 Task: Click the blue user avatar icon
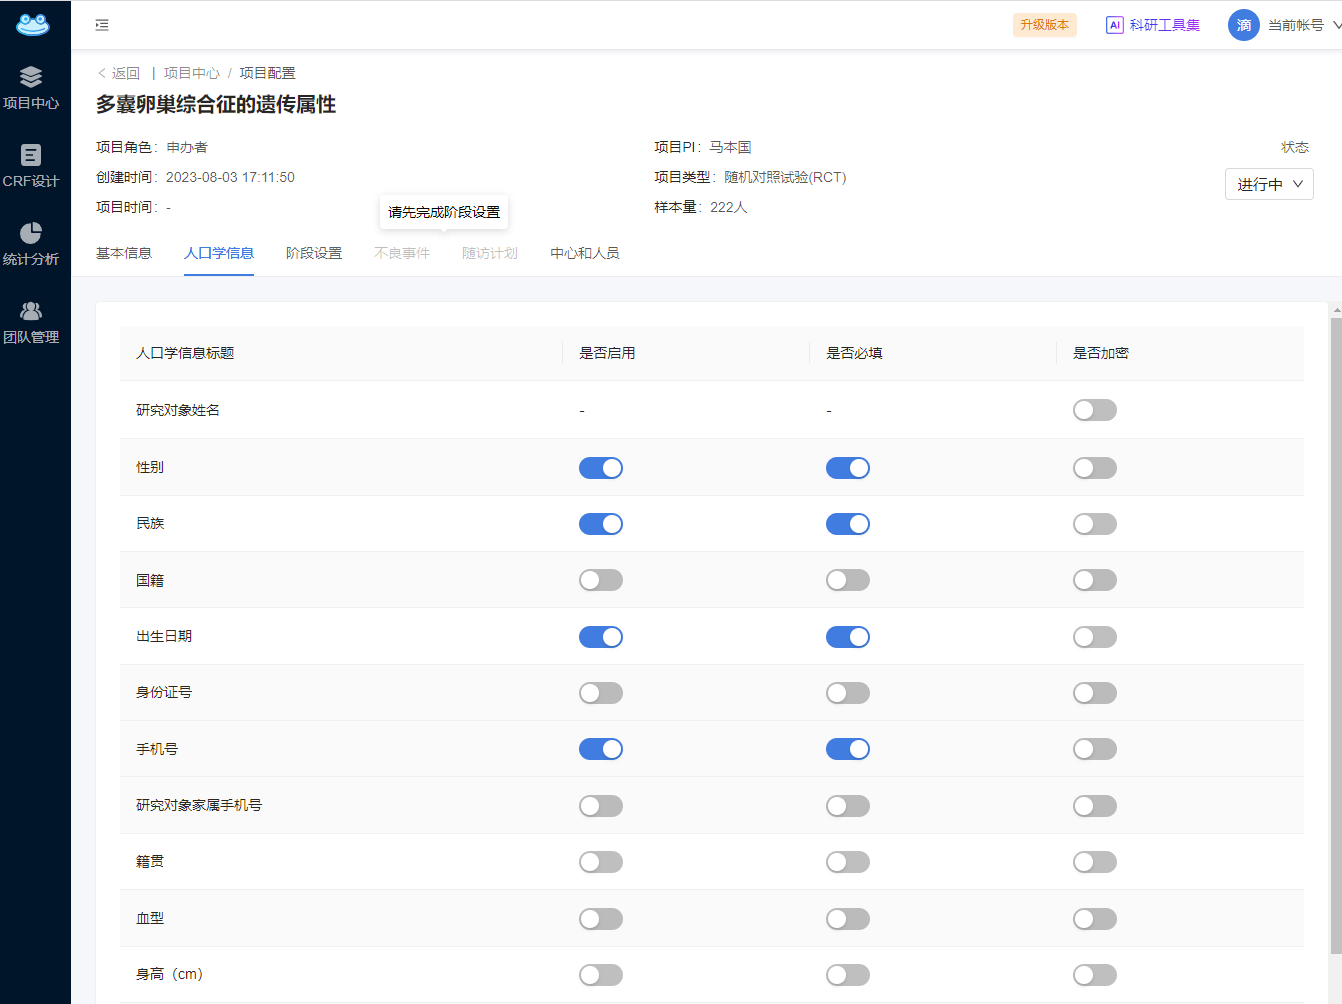point(1243,25)
